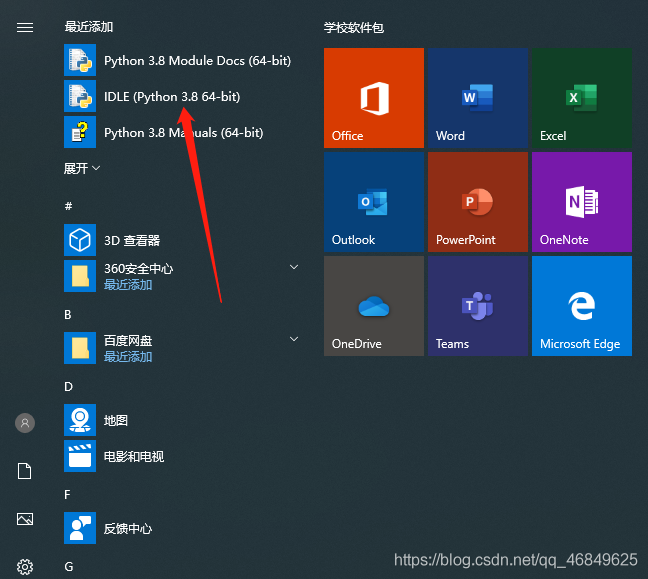
Task: Expand the recently added list with 展开
Action: click(x=81, y=168)
